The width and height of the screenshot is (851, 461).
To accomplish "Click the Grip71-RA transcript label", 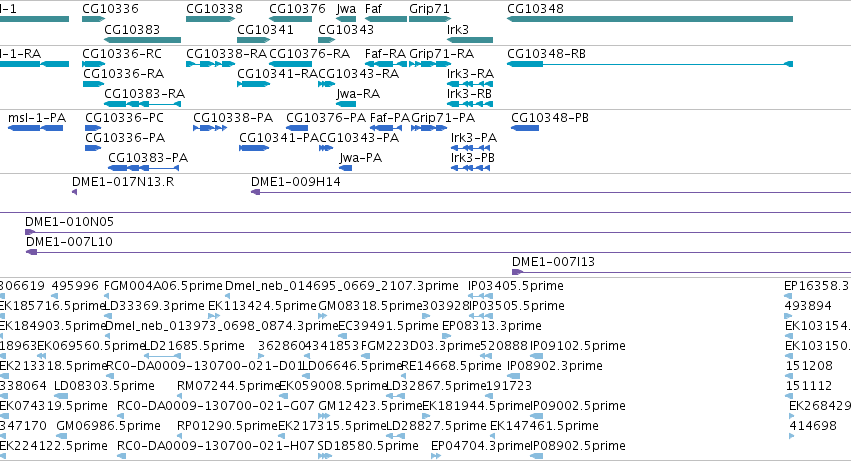I will point(441,54).
